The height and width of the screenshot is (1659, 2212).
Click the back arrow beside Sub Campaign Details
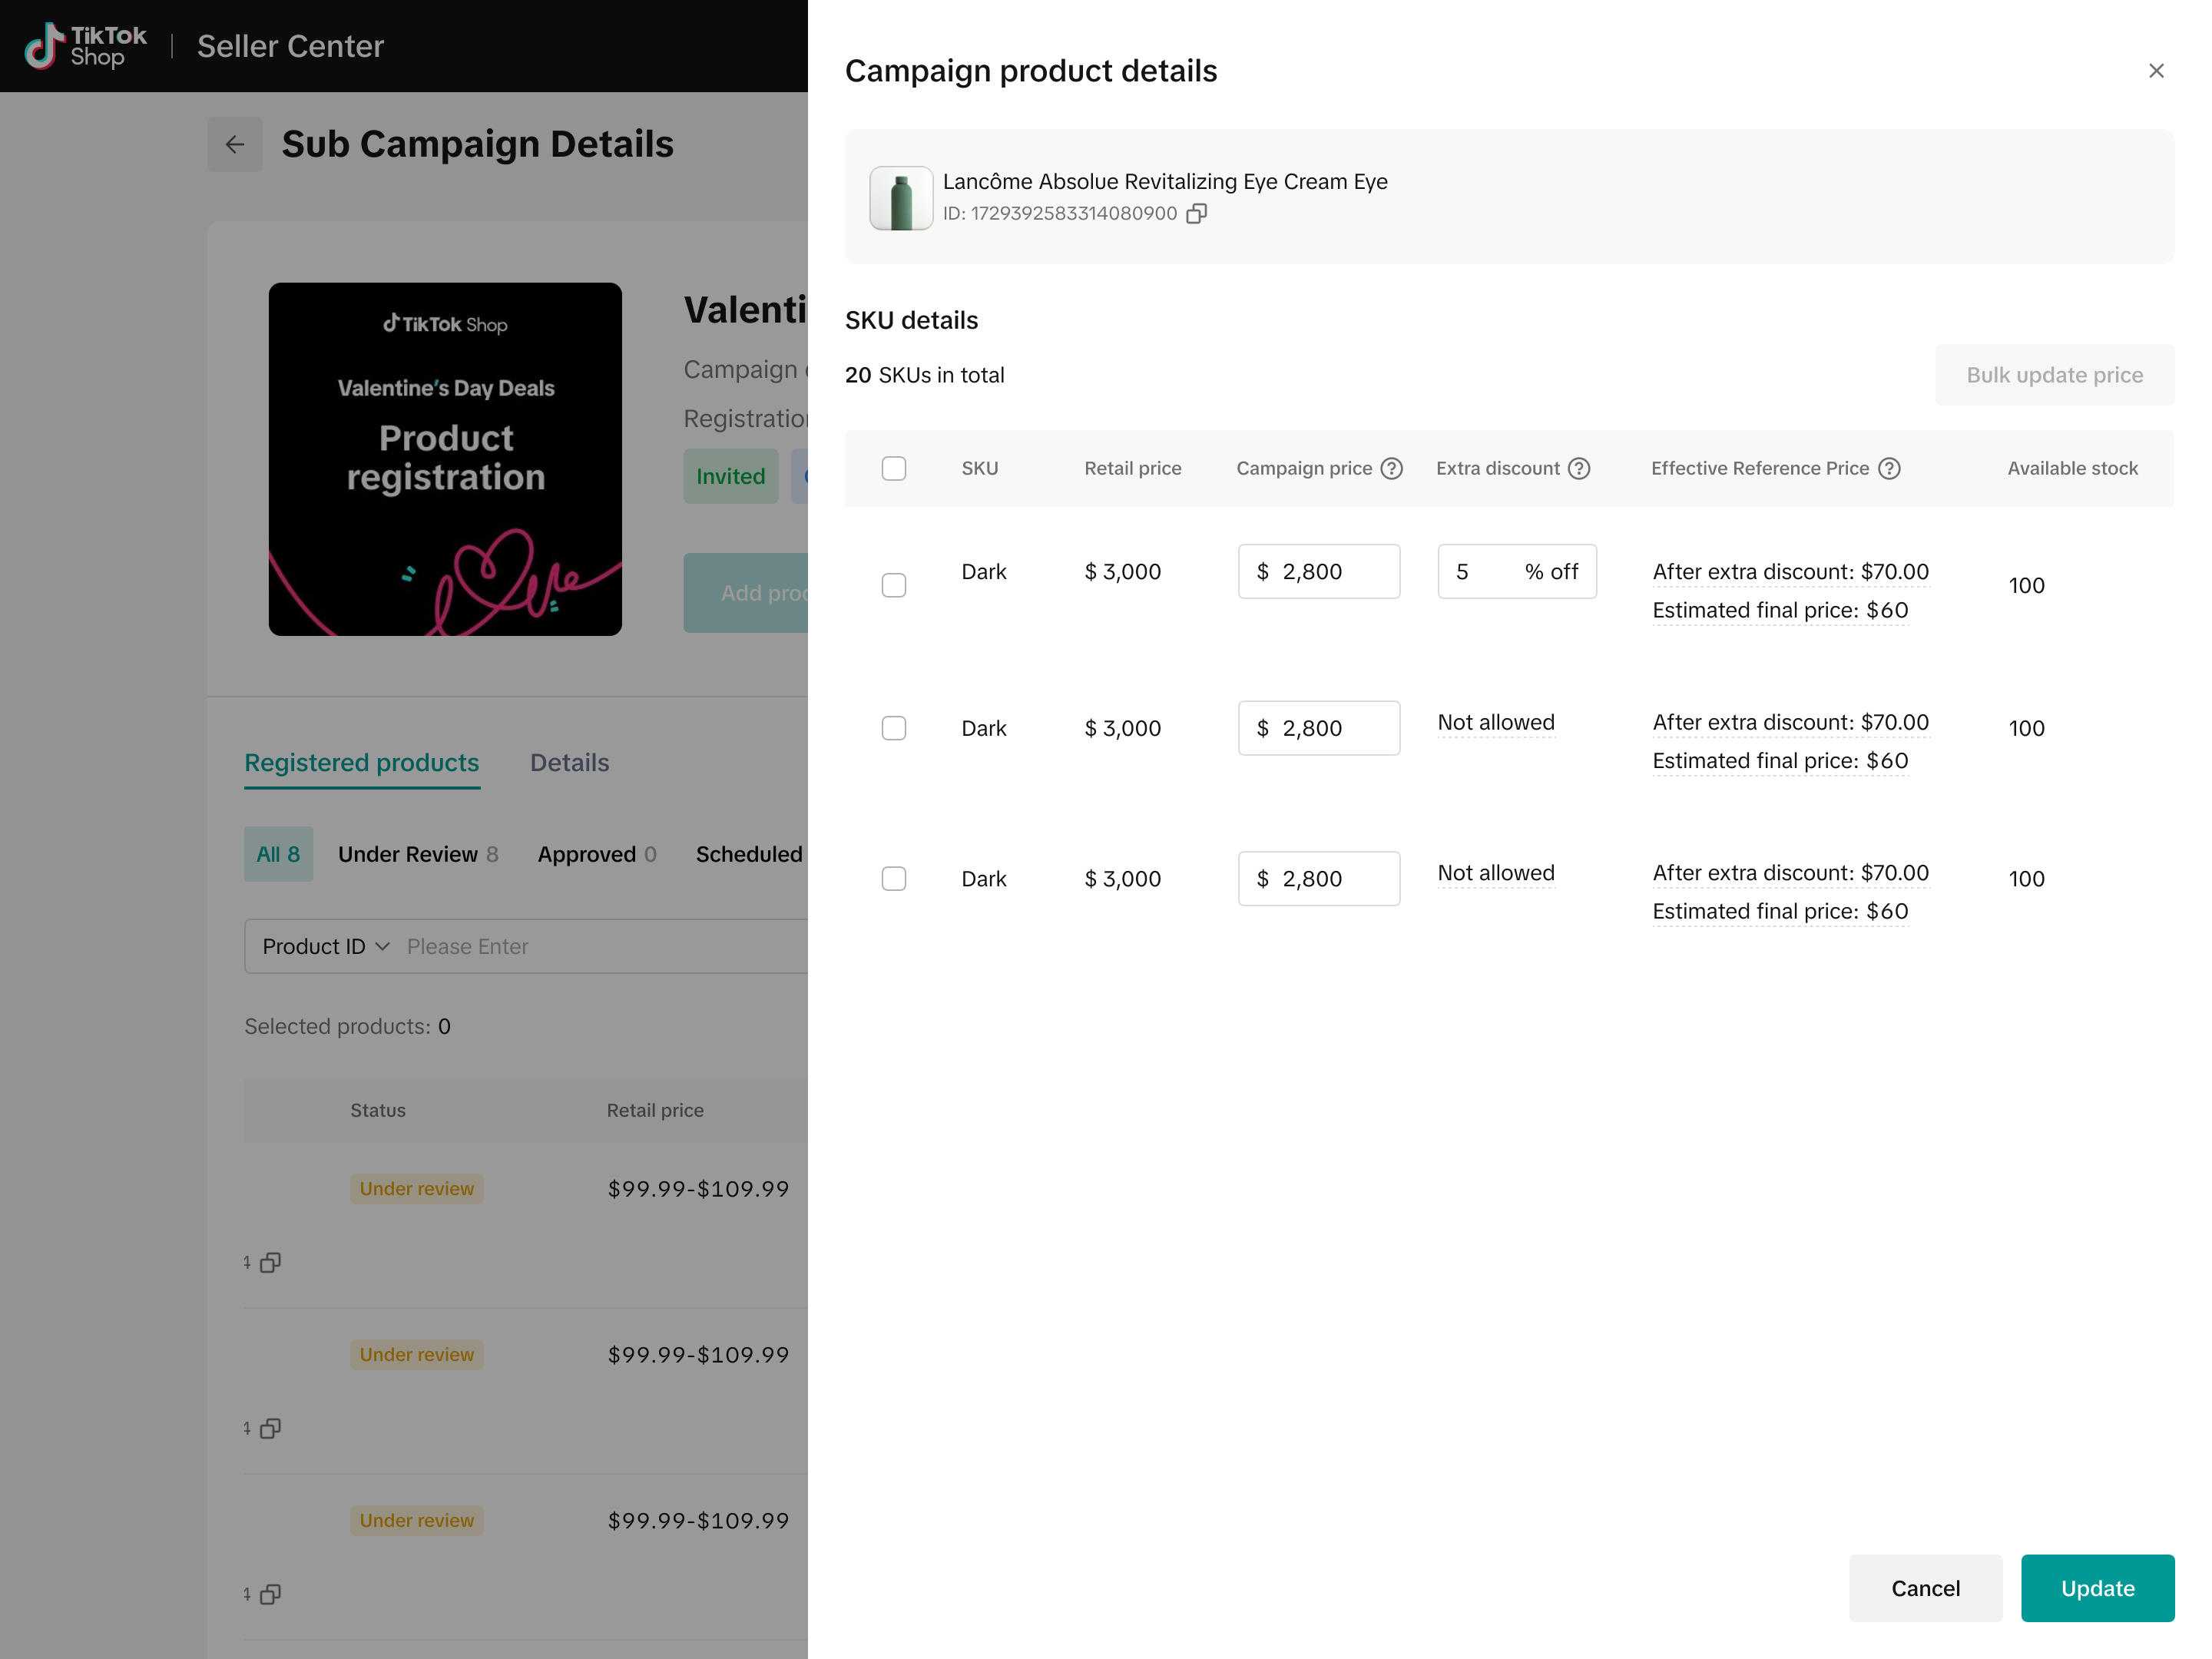click(x=235, y=144)
